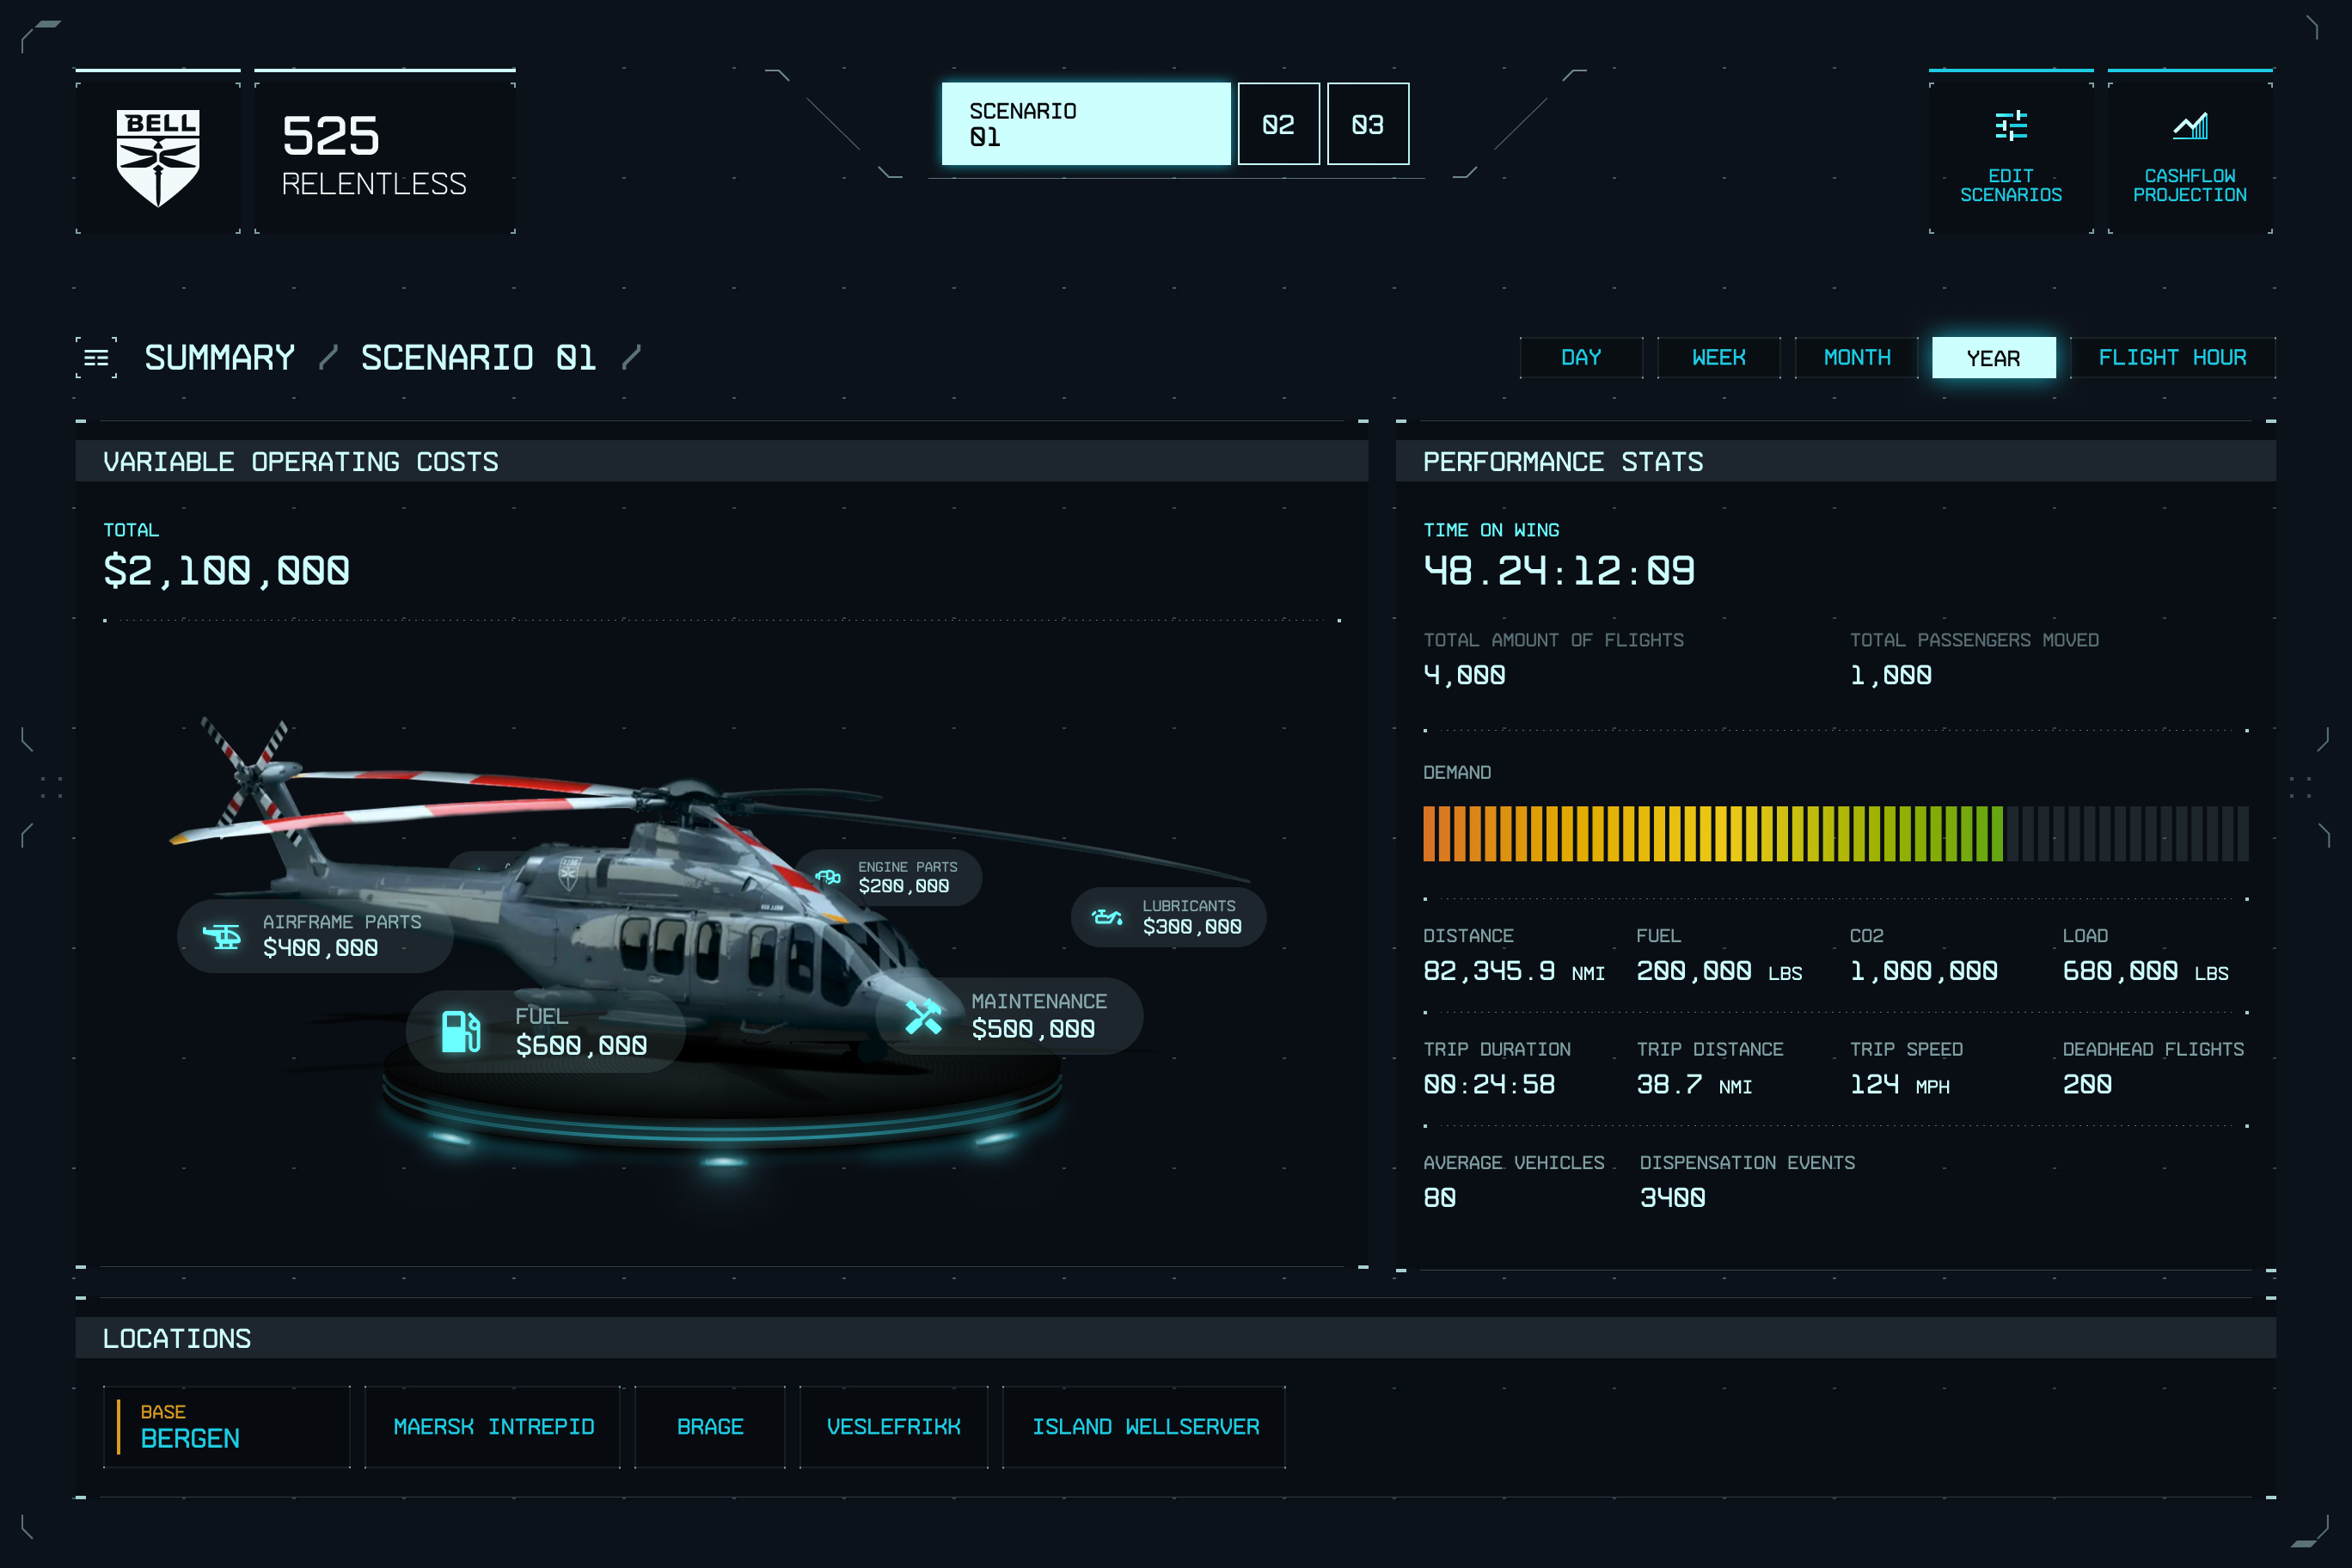Click the edit slash after Scenario 01
Image resolution: width=2352 pixels, height=1568 pixels.
tap(631, 357)
